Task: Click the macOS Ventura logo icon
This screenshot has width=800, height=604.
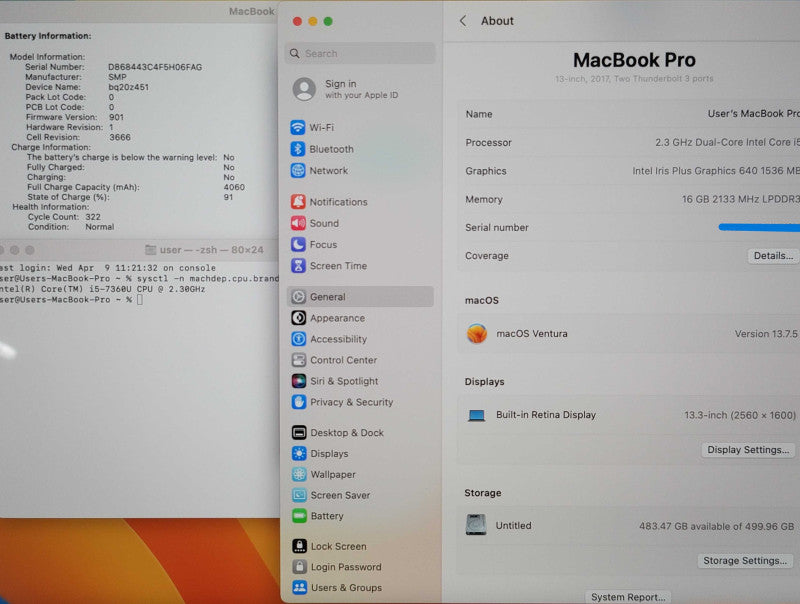Action: click(477, 334)
